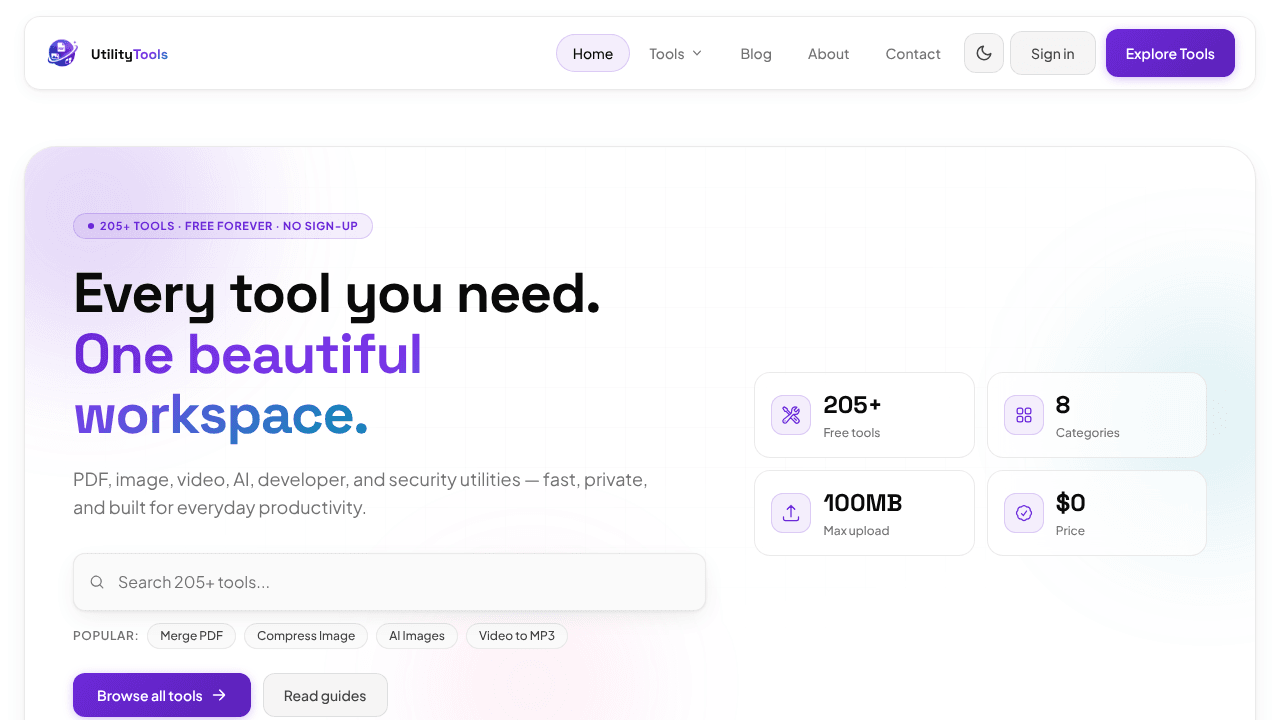
Task: Open the Contact page link
Action: (913, 53)
